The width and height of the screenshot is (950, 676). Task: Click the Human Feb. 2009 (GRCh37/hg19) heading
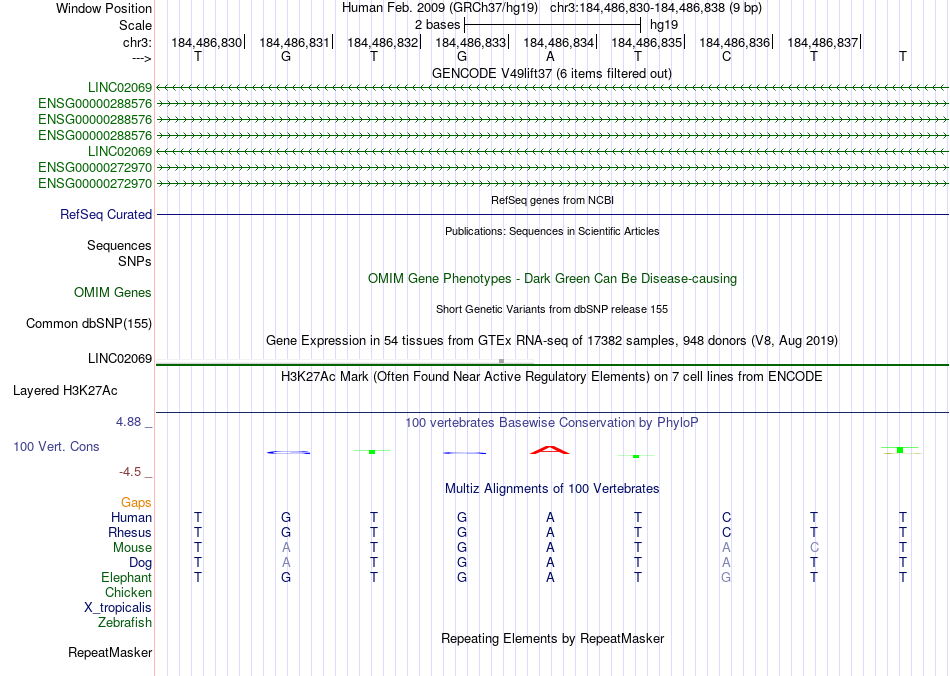440,8
